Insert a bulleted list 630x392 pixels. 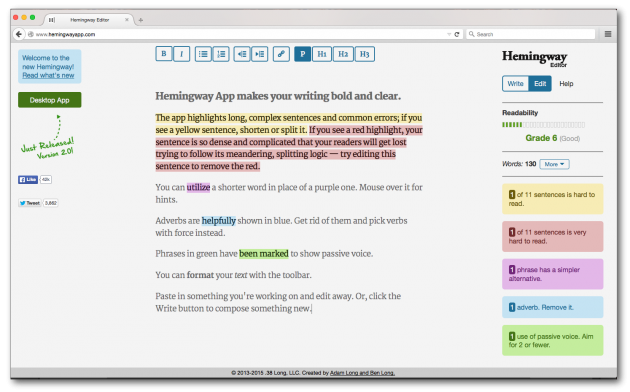tap(203, 54)
